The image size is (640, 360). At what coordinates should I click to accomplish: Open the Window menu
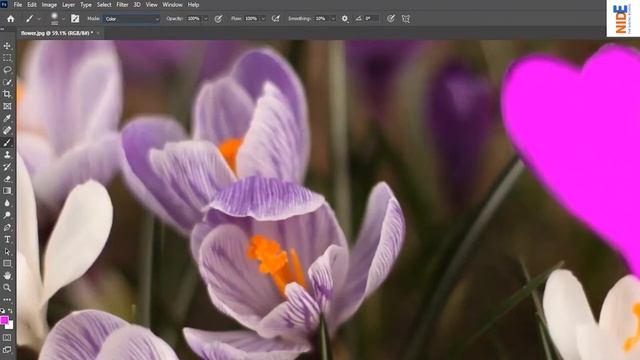click(173, 5)
